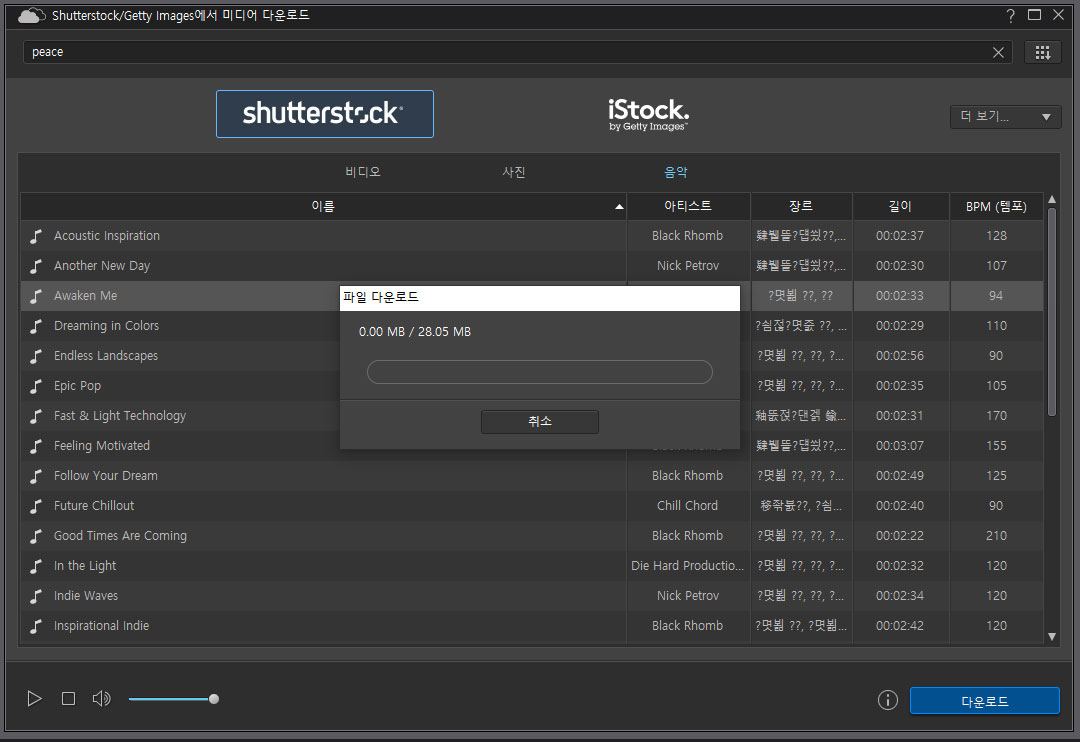Image resolution: width=1080 pixels, height=742 pixels.
Task: Switch to the 비디오 tab
Action: point(363,172)
